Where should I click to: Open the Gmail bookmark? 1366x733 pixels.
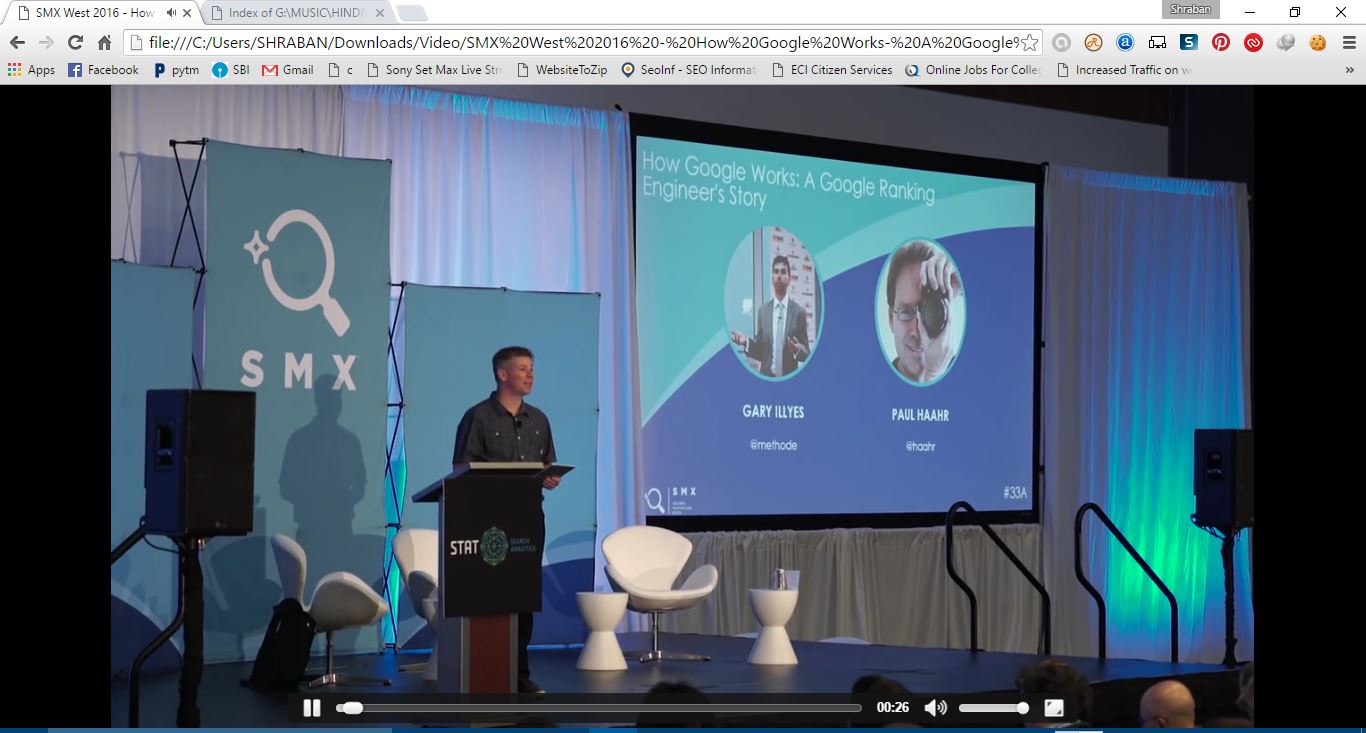[288, 69]
